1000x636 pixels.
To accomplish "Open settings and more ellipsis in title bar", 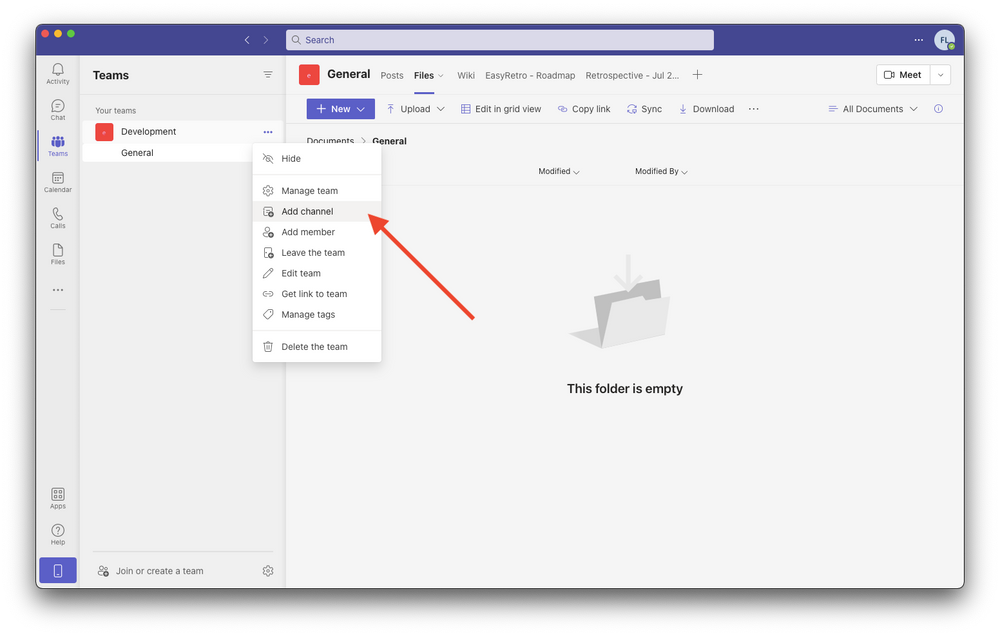I will (x=918, y=40).
